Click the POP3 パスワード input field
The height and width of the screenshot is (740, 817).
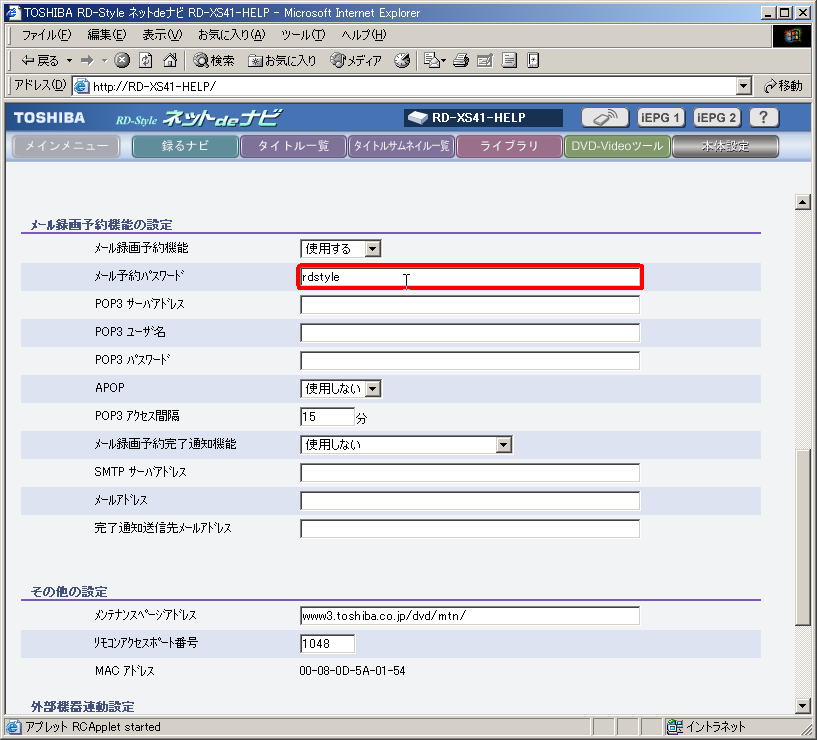pyautogui.click(x=470, y=361)
